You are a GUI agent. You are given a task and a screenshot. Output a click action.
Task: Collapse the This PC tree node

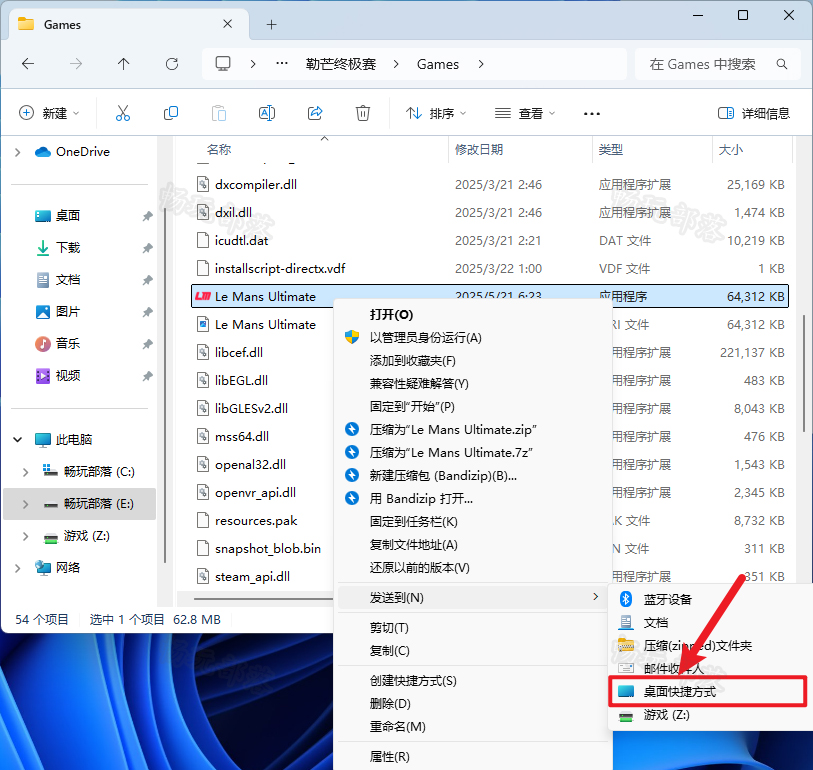(x=18, y=440)
